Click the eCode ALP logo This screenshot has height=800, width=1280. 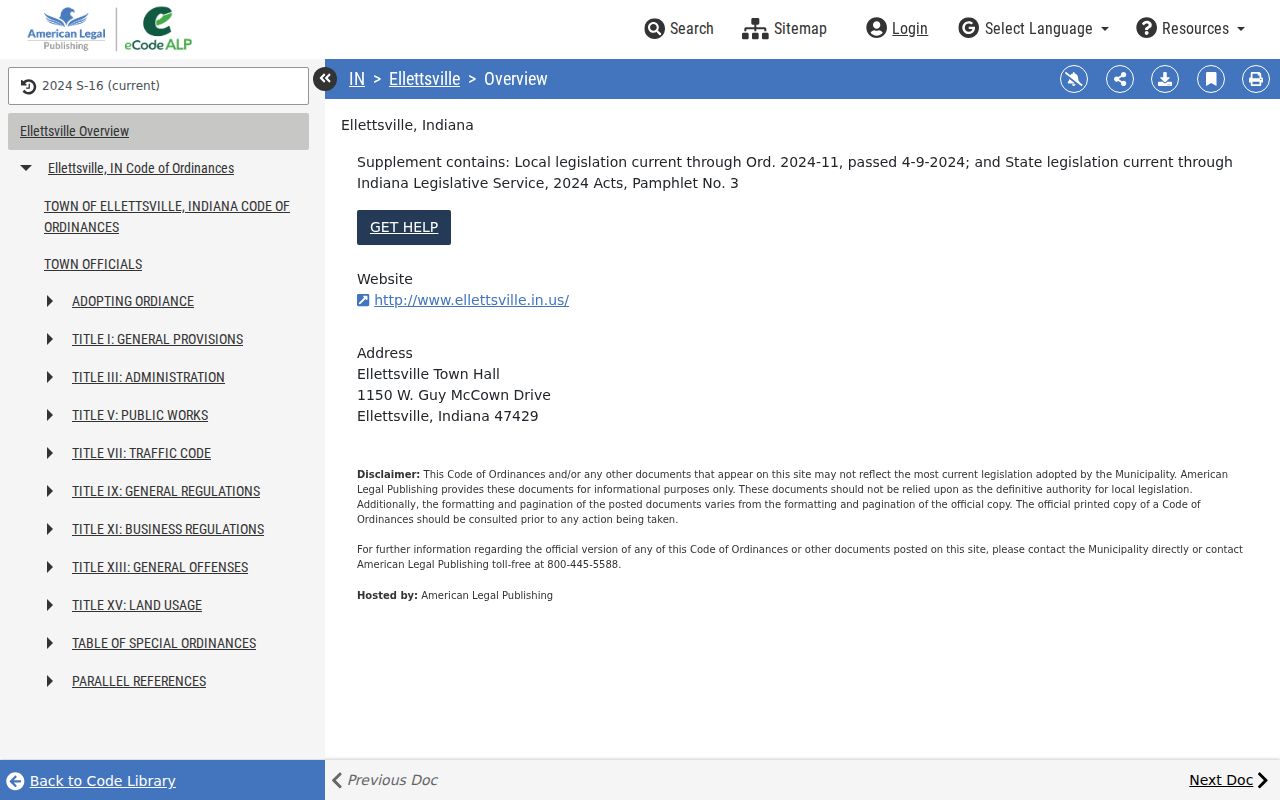click(x=158, y=29)
